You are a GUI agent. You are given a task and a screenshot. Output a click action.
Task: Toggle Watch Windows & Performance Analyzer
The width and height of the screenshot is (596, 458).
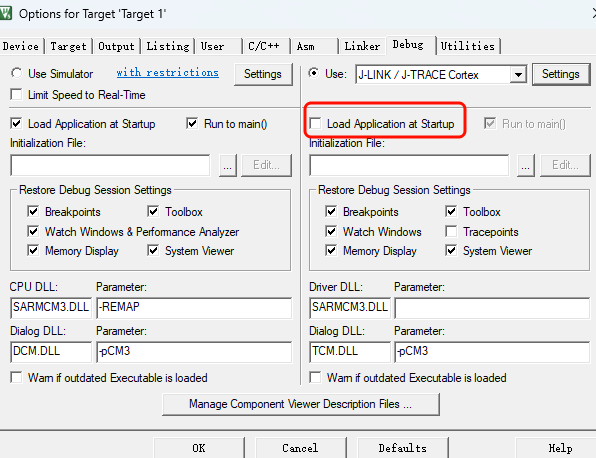tap(33, 231)
